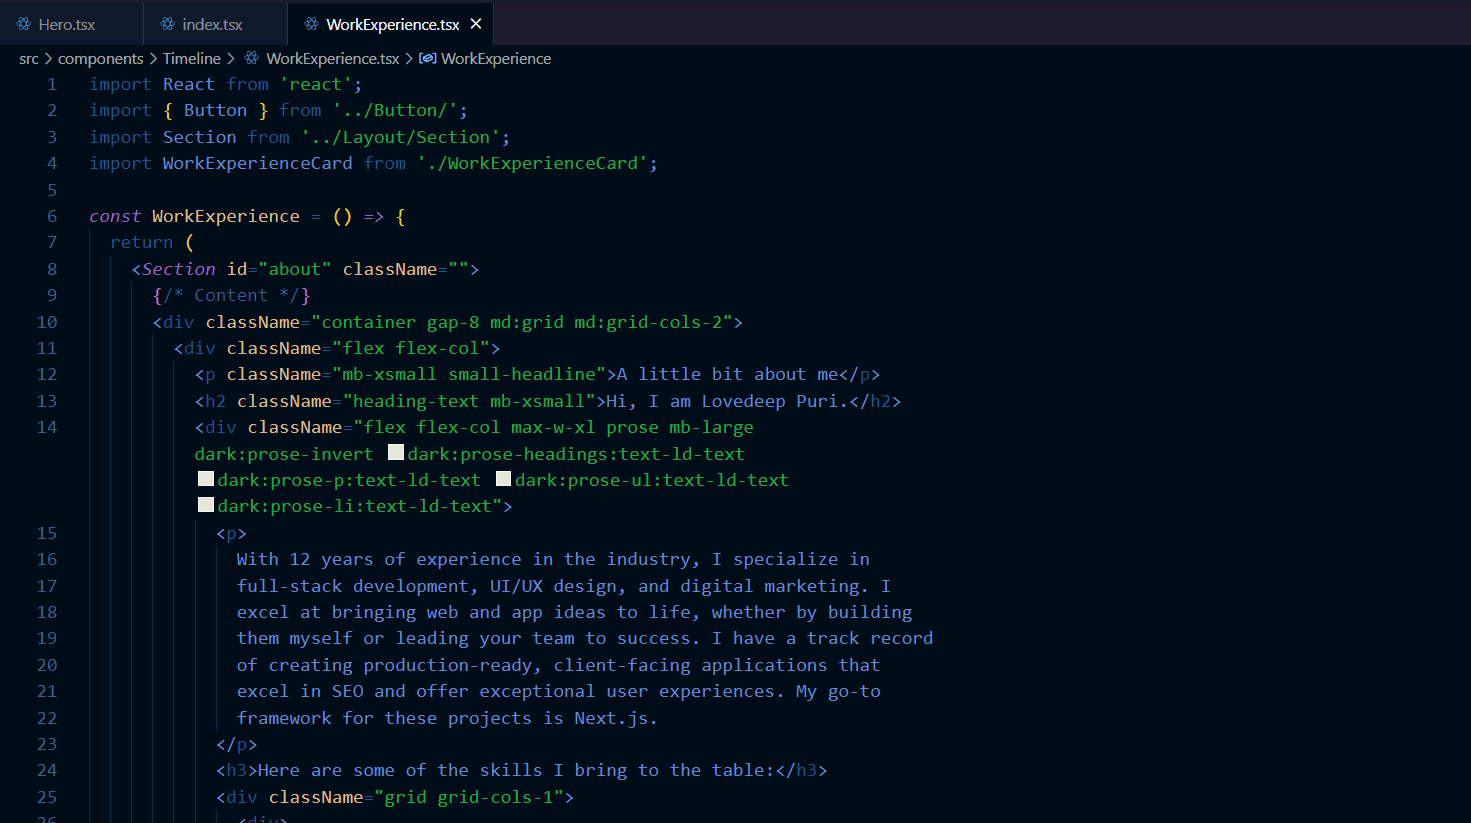Expand the src breadcrumb folder
The height and width of the screenshot is (823, 1471).
click(29, 59)
